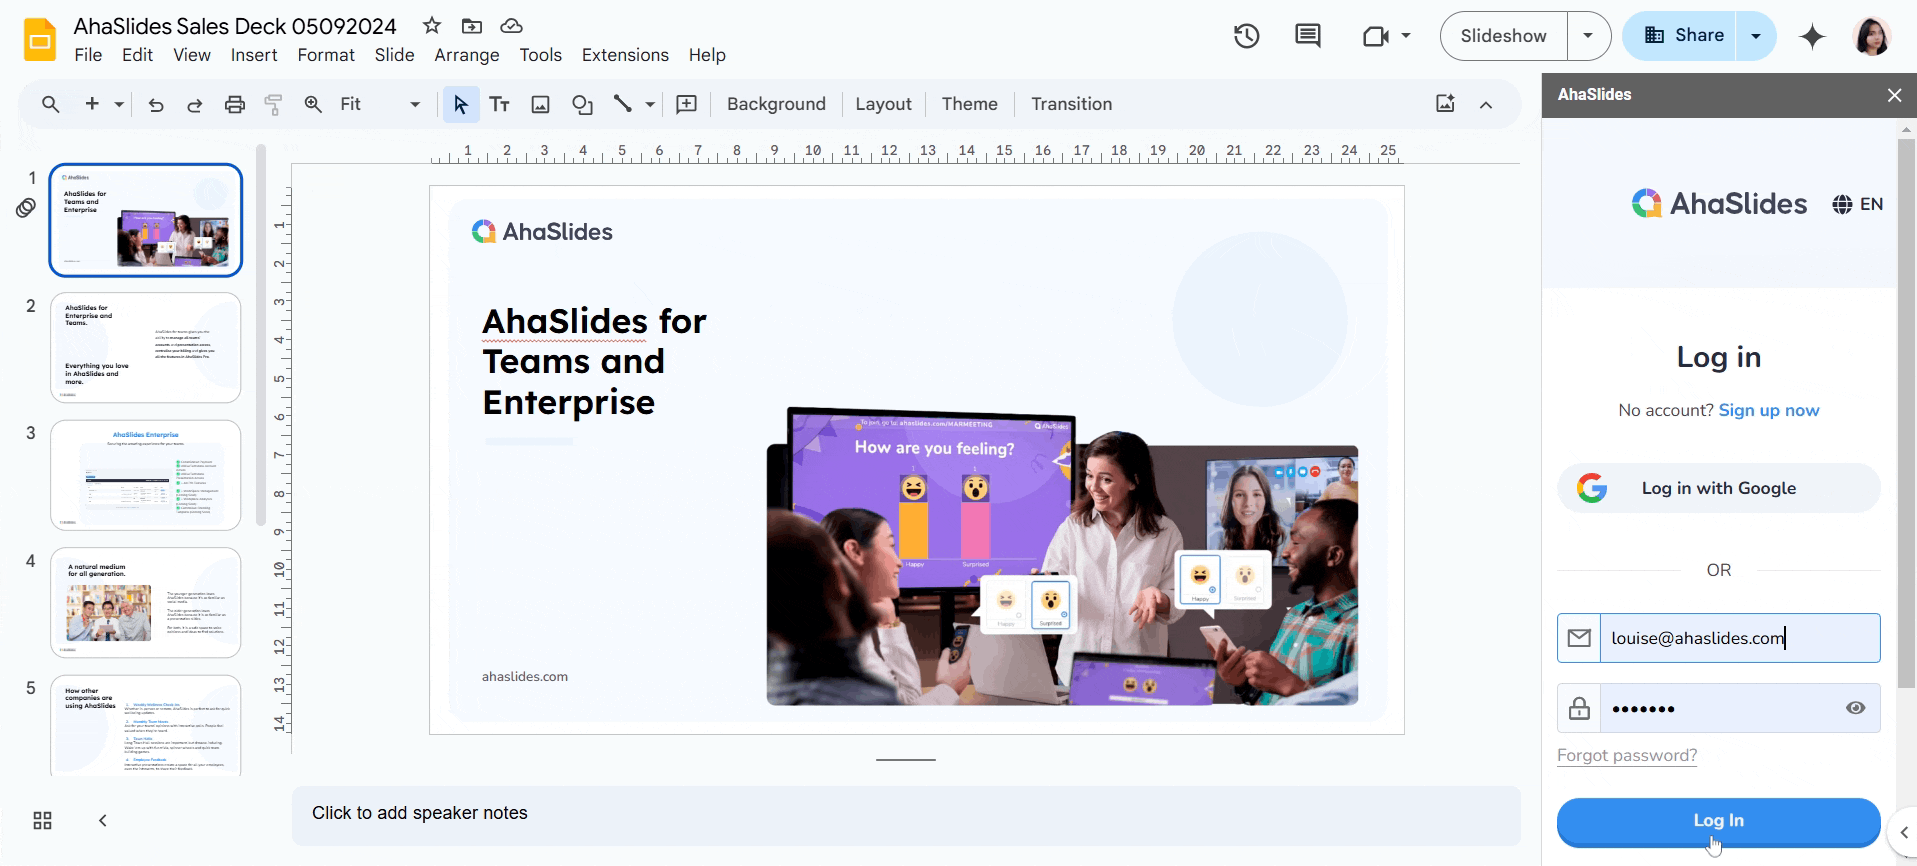Open the File menu

coord(88,55)
